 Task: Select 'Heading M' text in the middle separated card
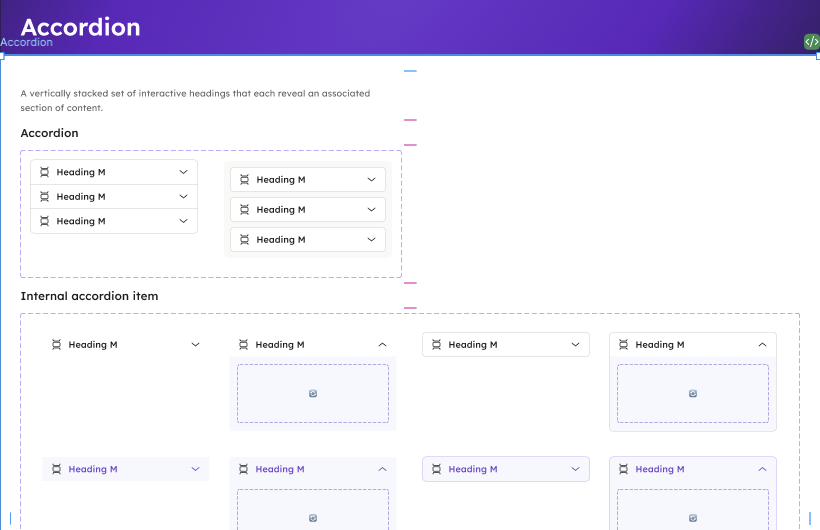[281, 210]
